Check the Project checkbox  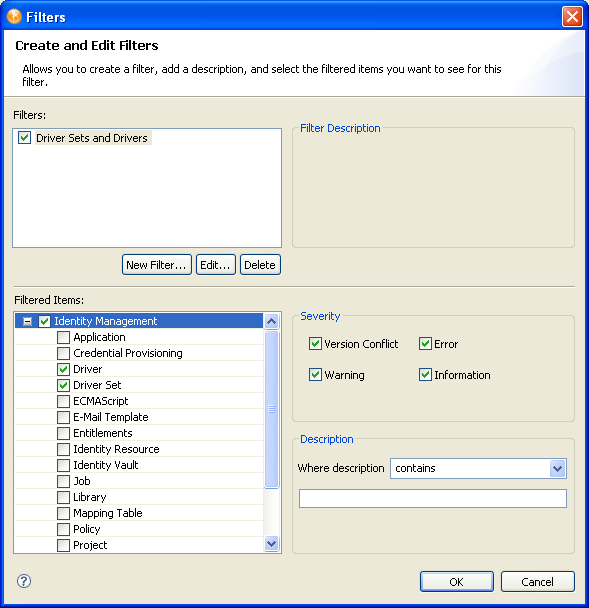click(x=63, y=545)
